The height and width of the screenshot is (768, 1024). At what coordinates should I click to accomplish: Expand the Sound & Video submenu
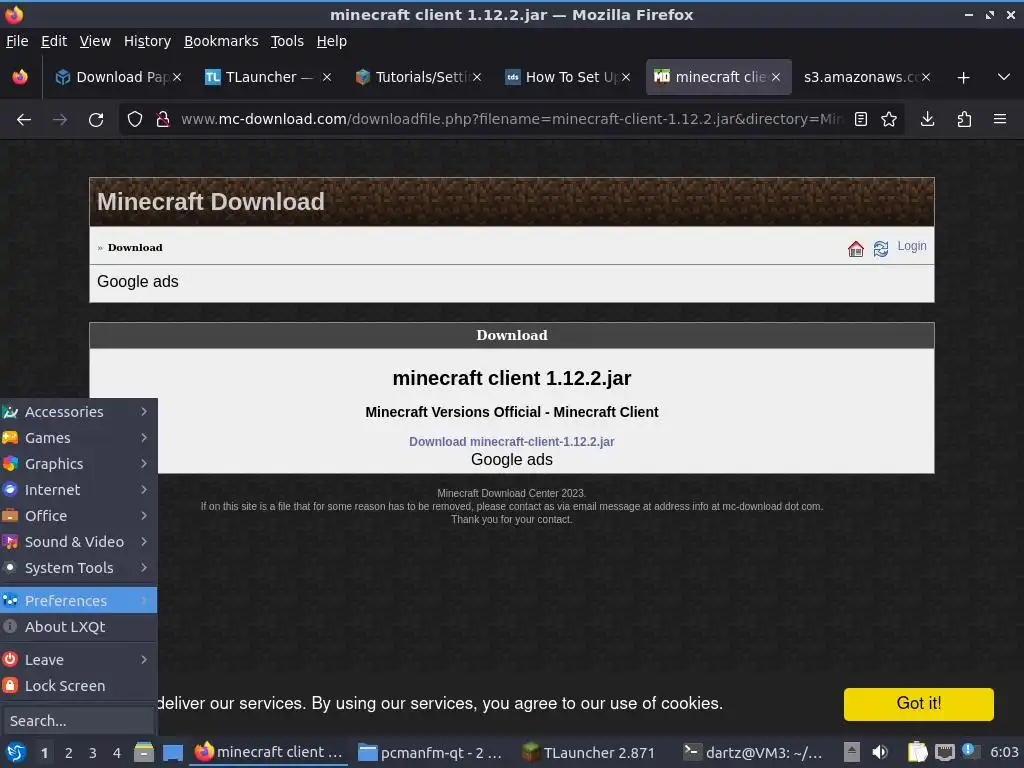pos(78,542)
